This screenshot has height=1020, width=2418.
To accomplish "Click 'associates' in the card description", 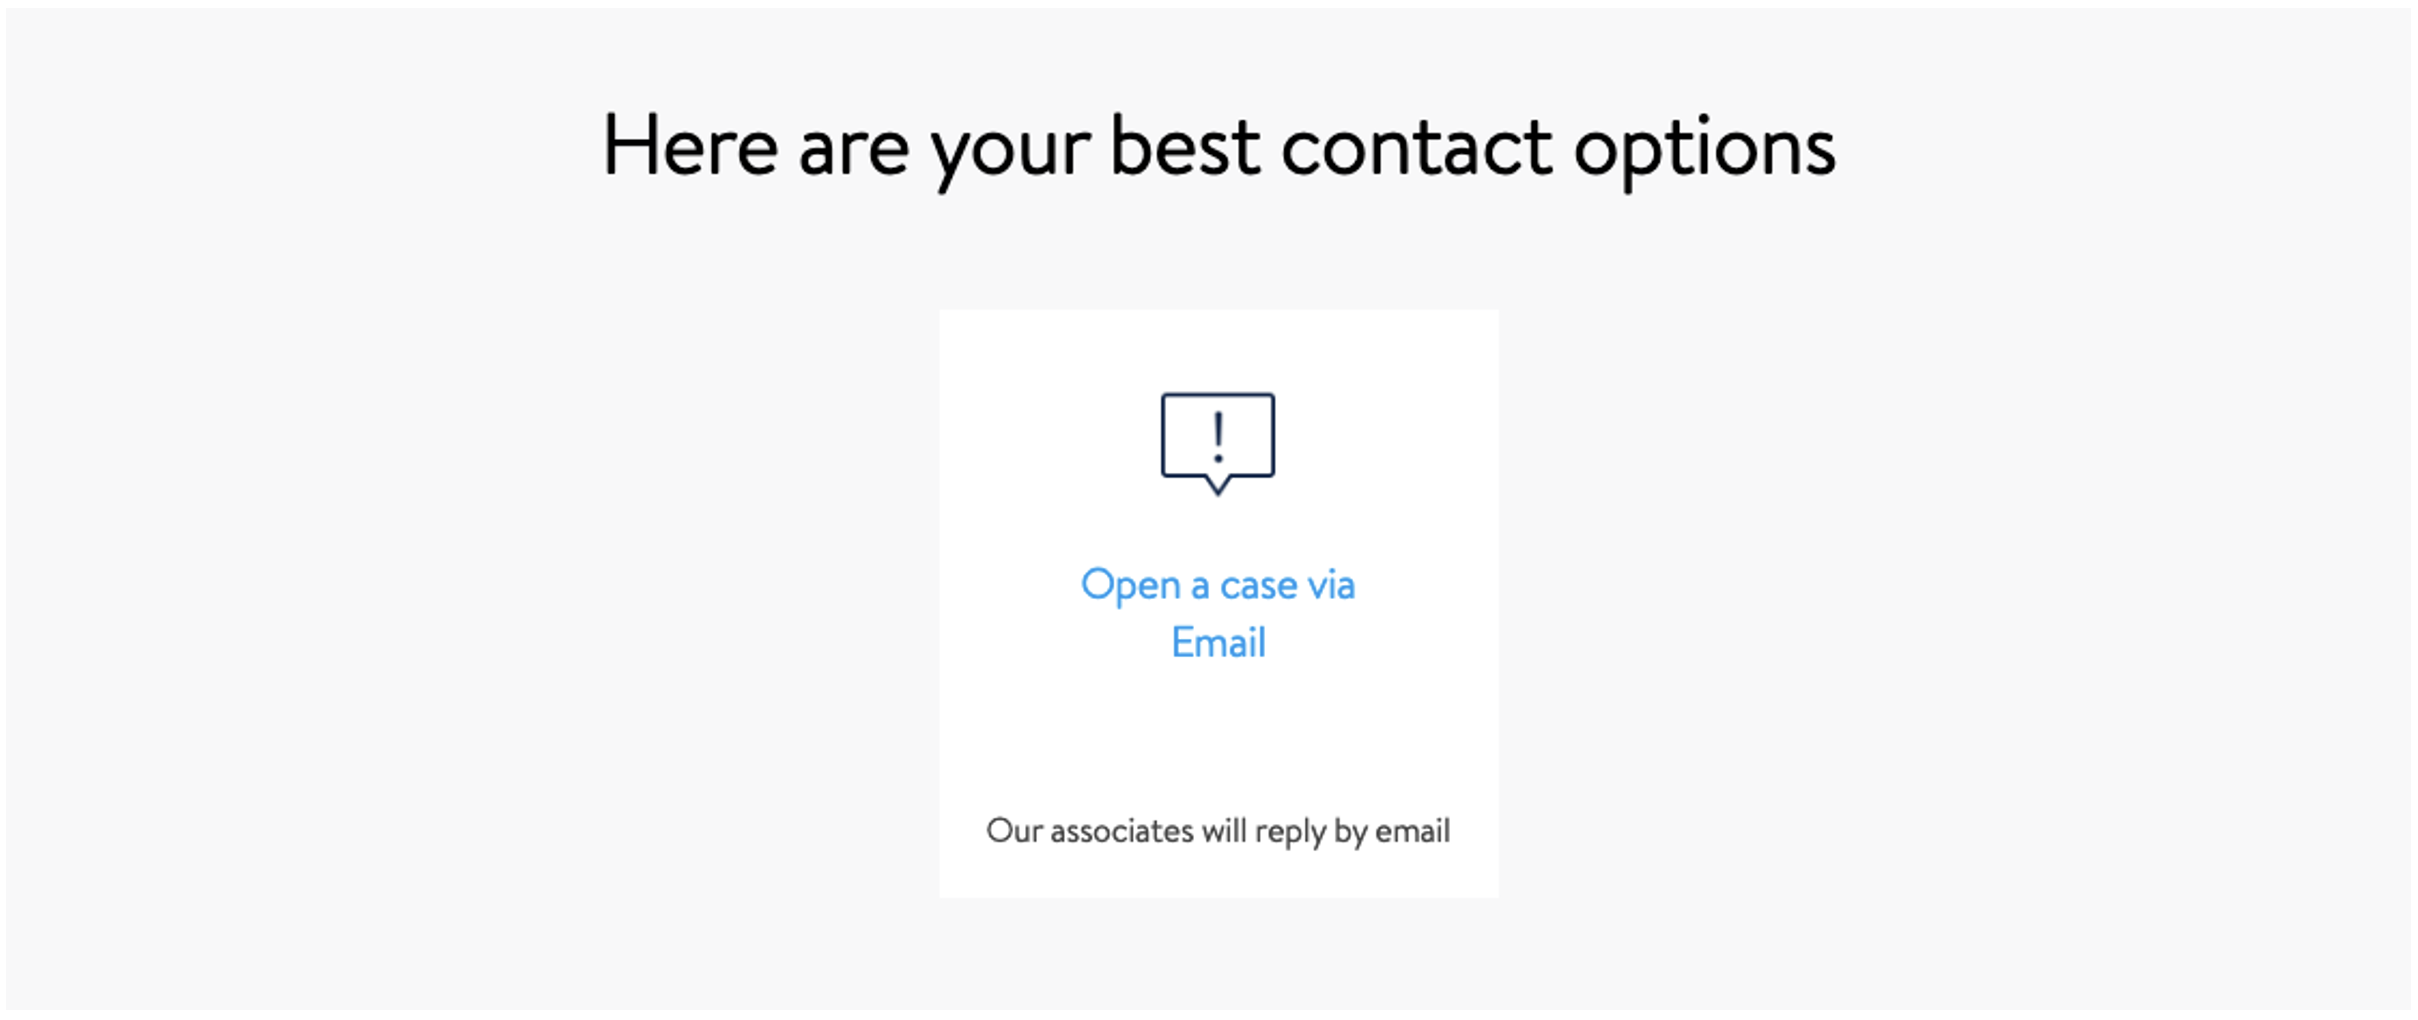I will (x=1122, y=831).
